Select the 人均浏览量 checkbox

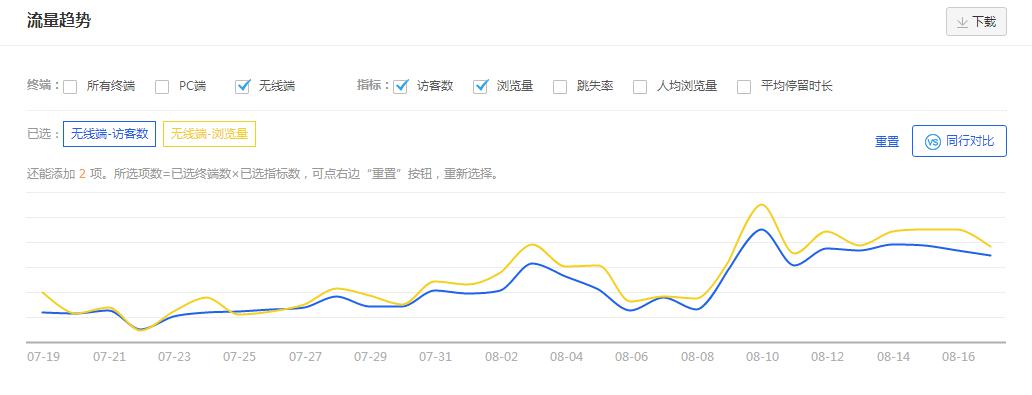pyautogui.click(x=640, y=87)
